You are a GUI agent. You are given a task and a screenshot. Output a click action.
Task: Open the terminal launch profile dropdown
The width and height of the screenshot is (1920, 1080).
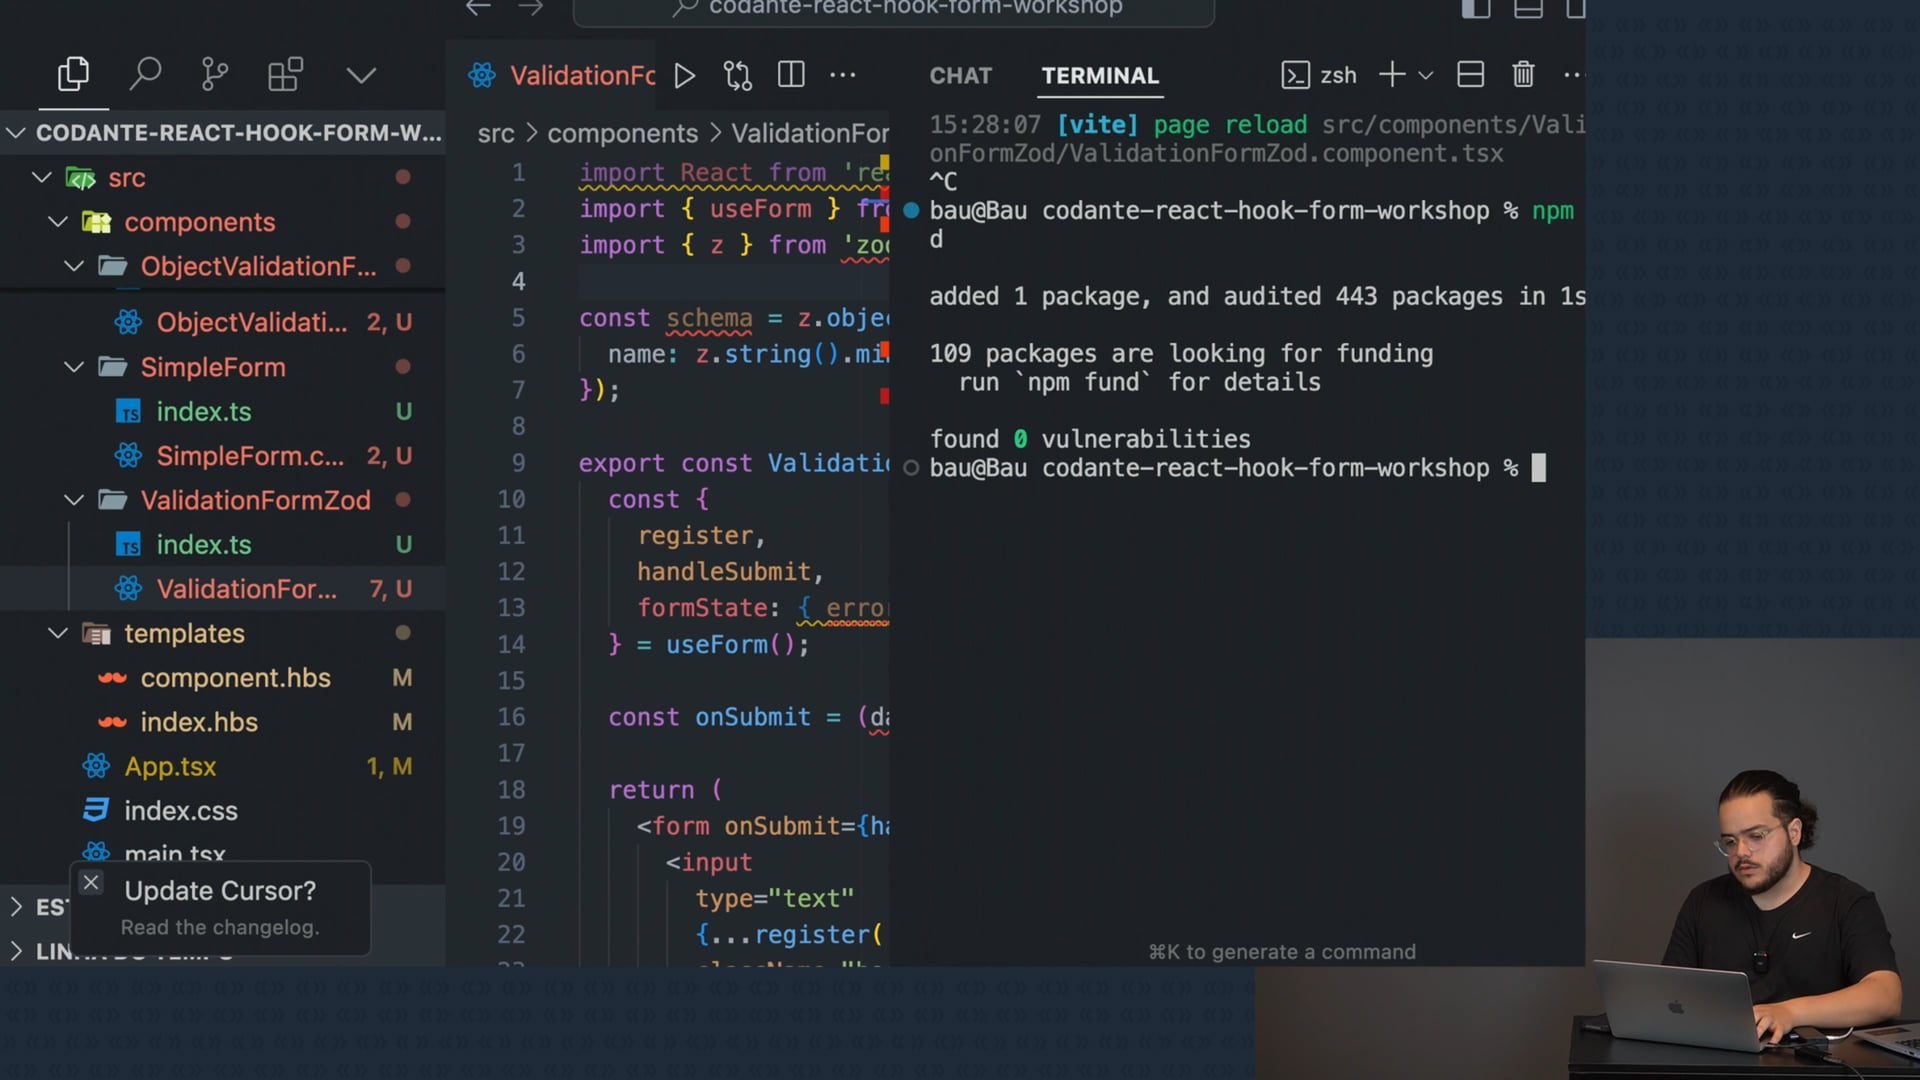click(1426, 75)
